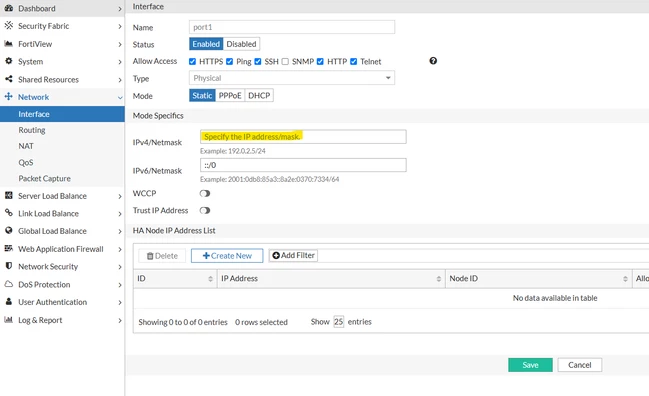Uncheck the HTTPS access checkbox

coord(192,62)
